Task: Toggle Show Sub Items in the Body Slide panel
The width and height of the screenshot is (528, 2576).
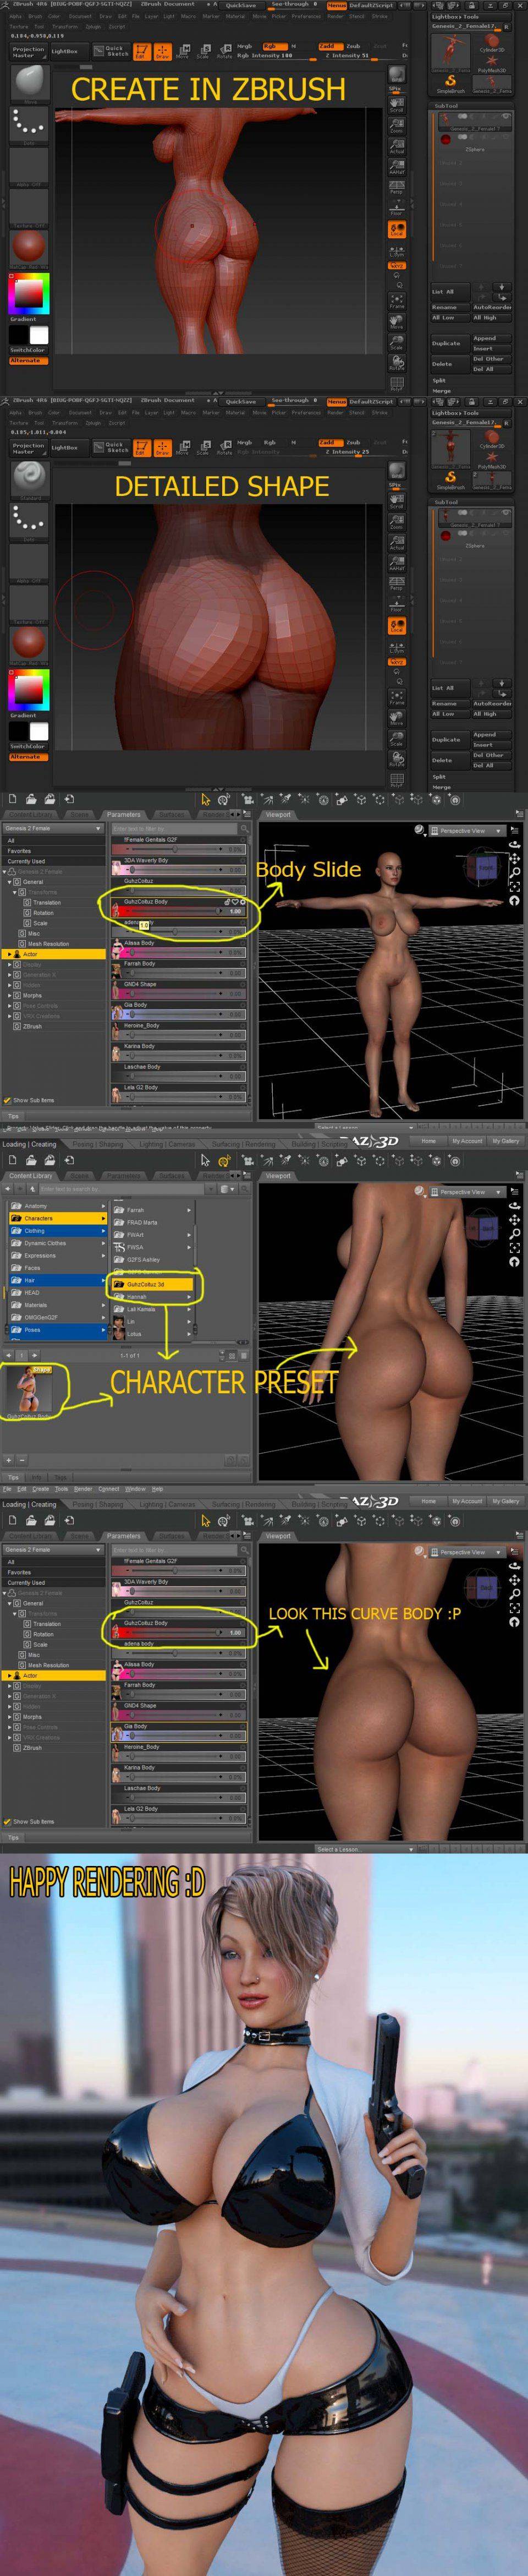Action: click(x=8, y=1100)
